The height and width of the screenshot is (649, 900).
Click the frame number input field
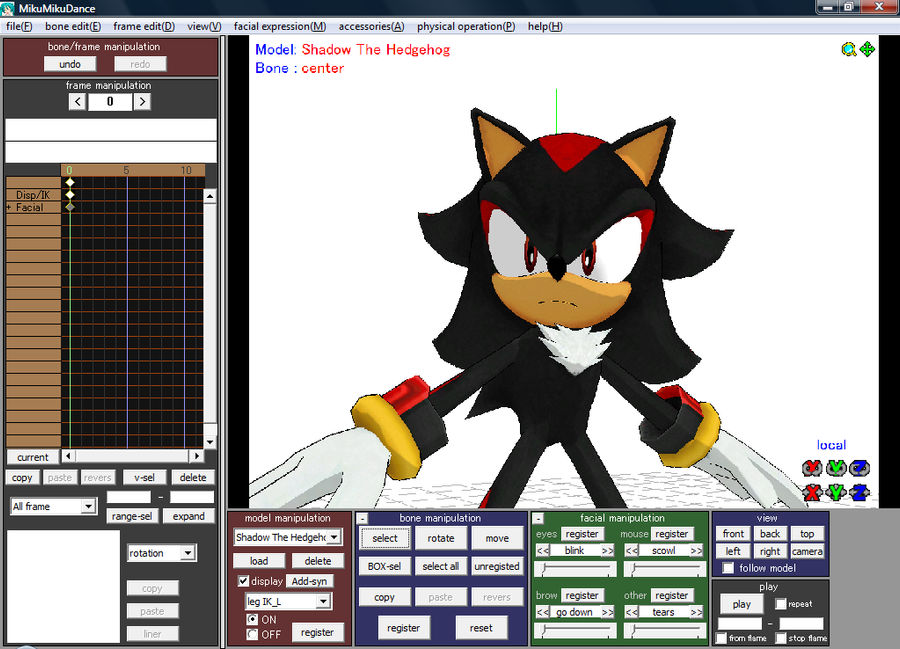[109, 100]
